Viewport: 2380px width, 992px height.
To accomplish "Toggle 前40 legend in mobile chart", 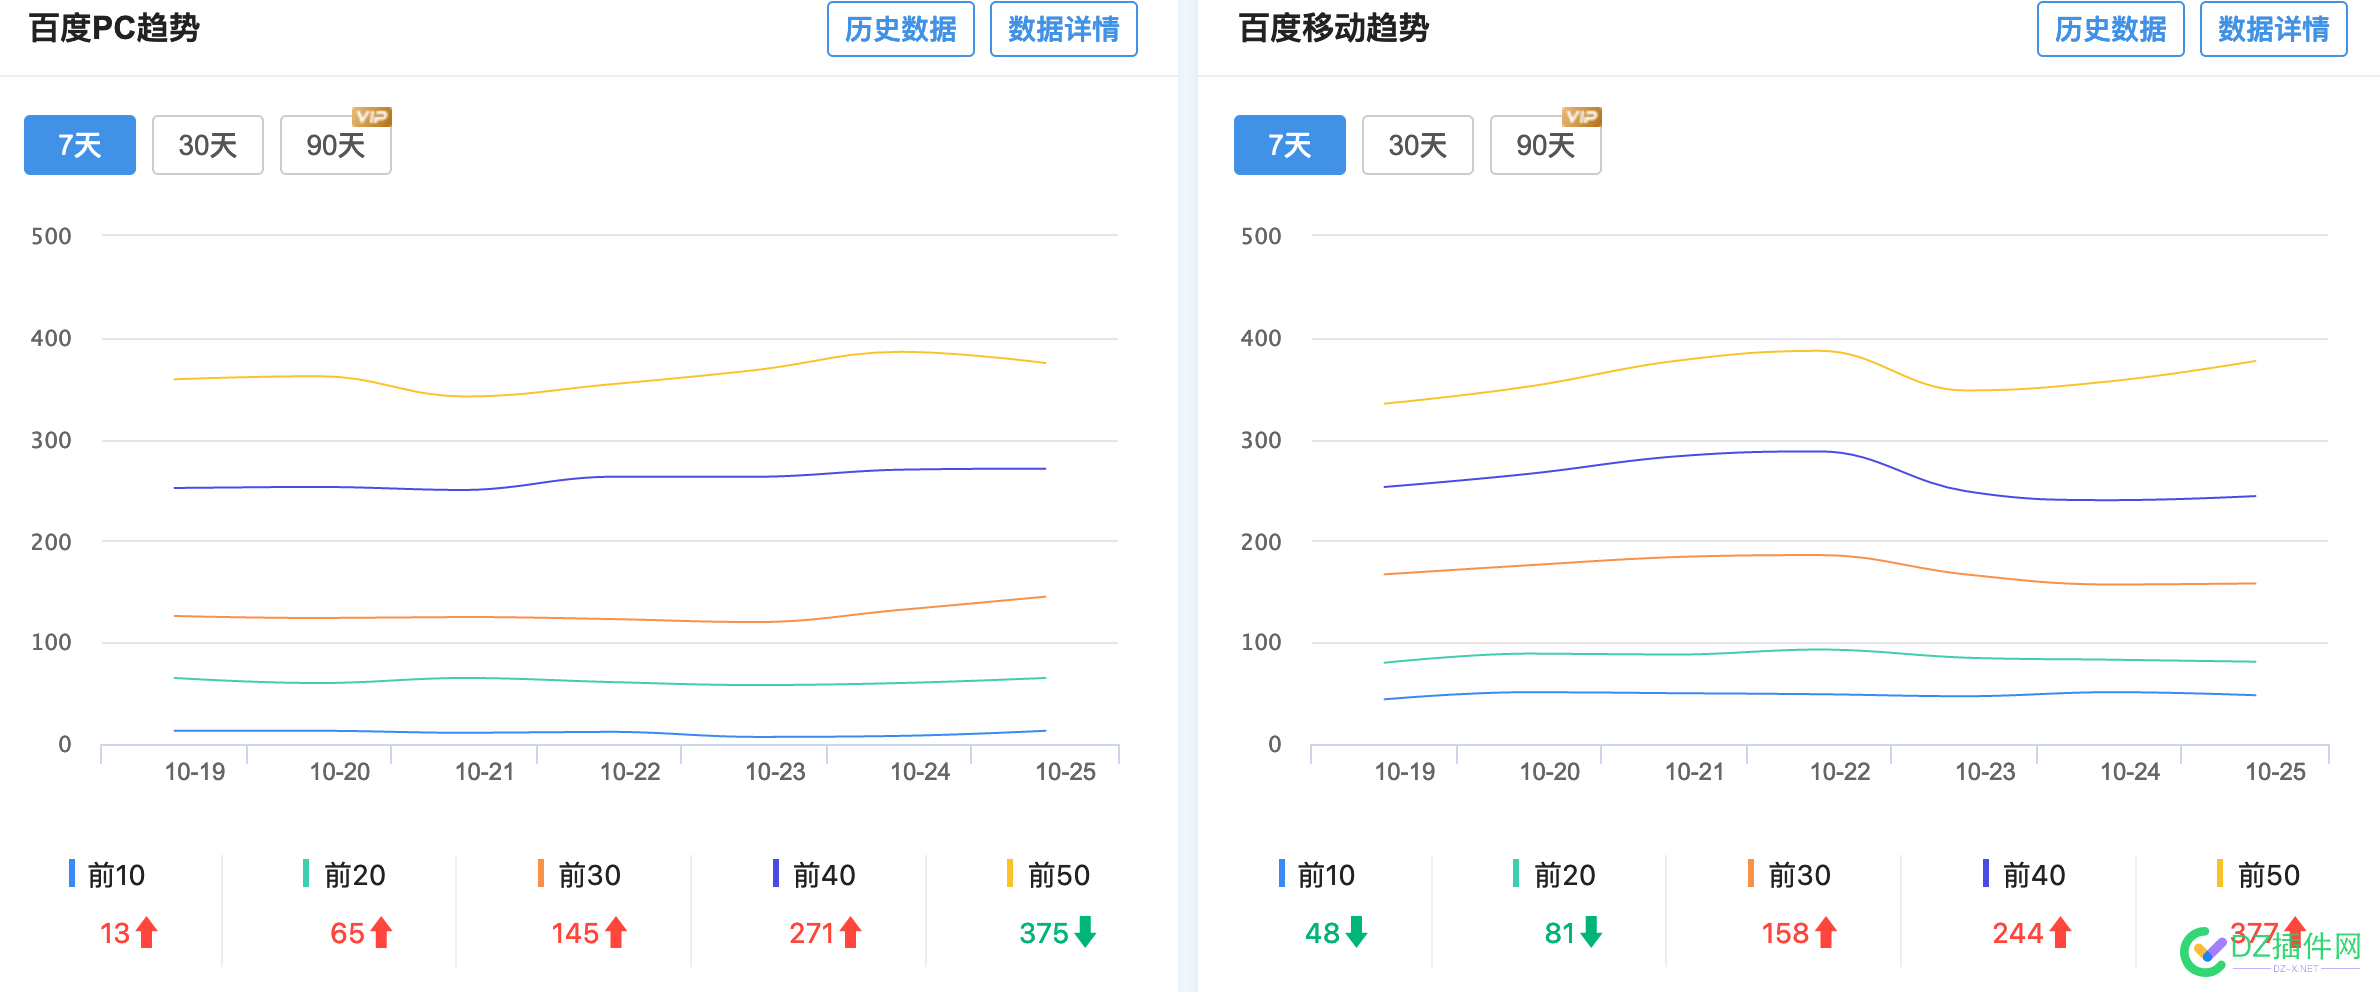I will tap(2024, 875).
